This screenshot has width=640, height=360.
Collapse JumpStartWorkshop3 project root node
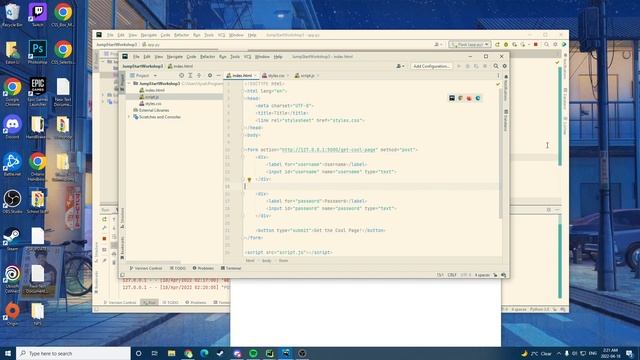pos(130,83)
